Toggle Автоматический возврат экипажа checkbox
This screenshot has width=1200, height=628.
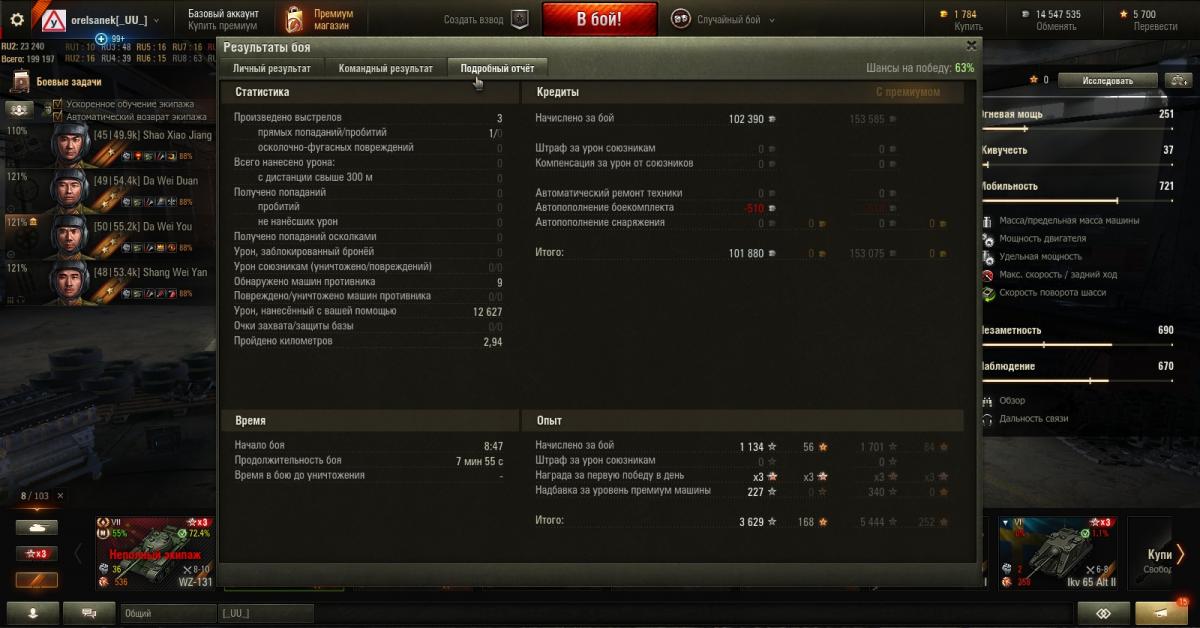point(57,117)
